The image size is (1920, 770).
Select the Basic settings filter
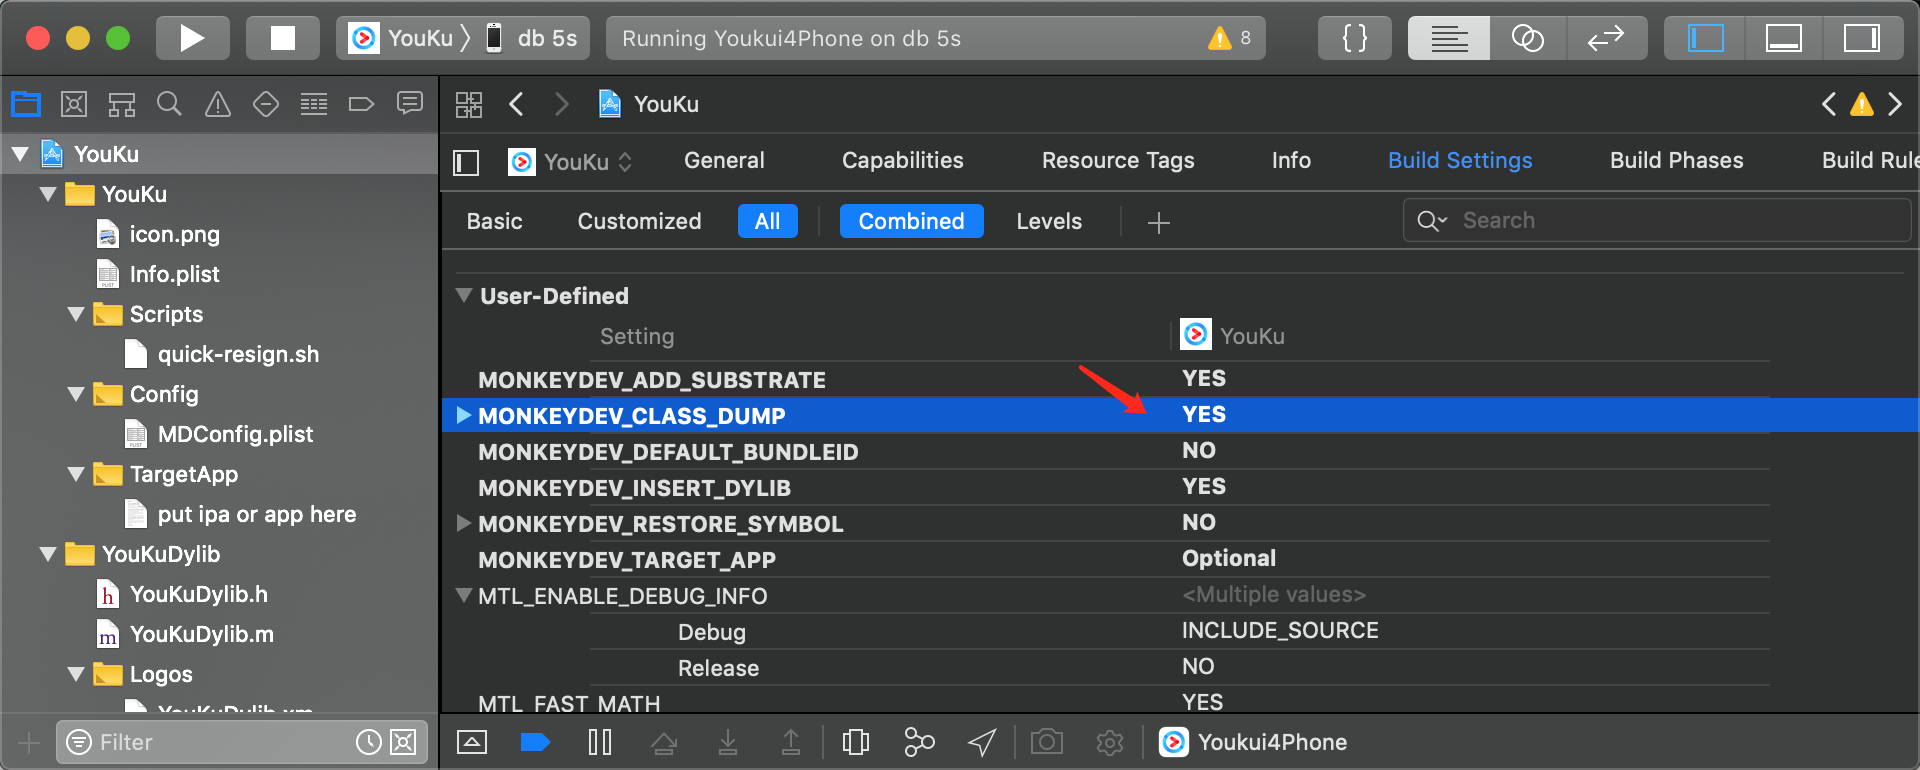(495, 221)
